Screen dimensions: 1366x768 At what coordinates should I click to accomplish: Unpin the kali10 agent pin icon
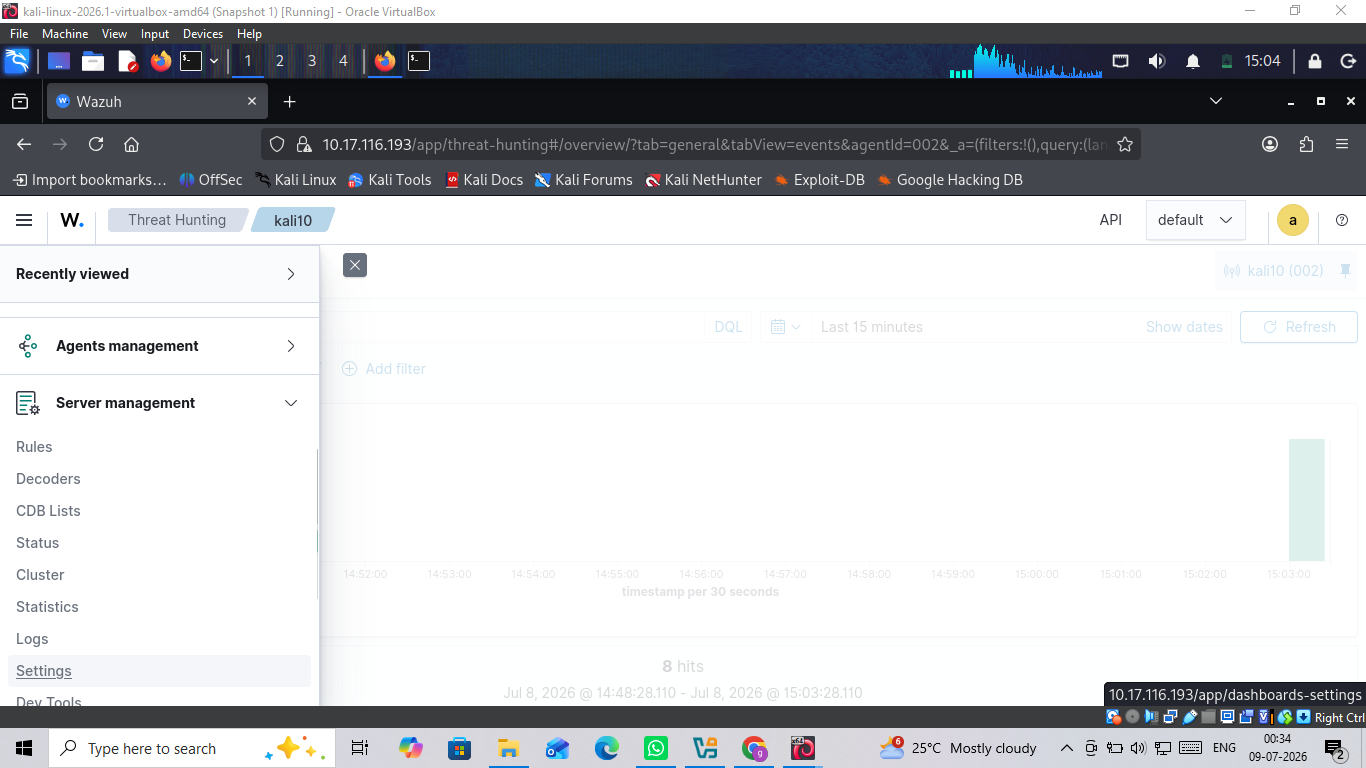pos(1345,270)
